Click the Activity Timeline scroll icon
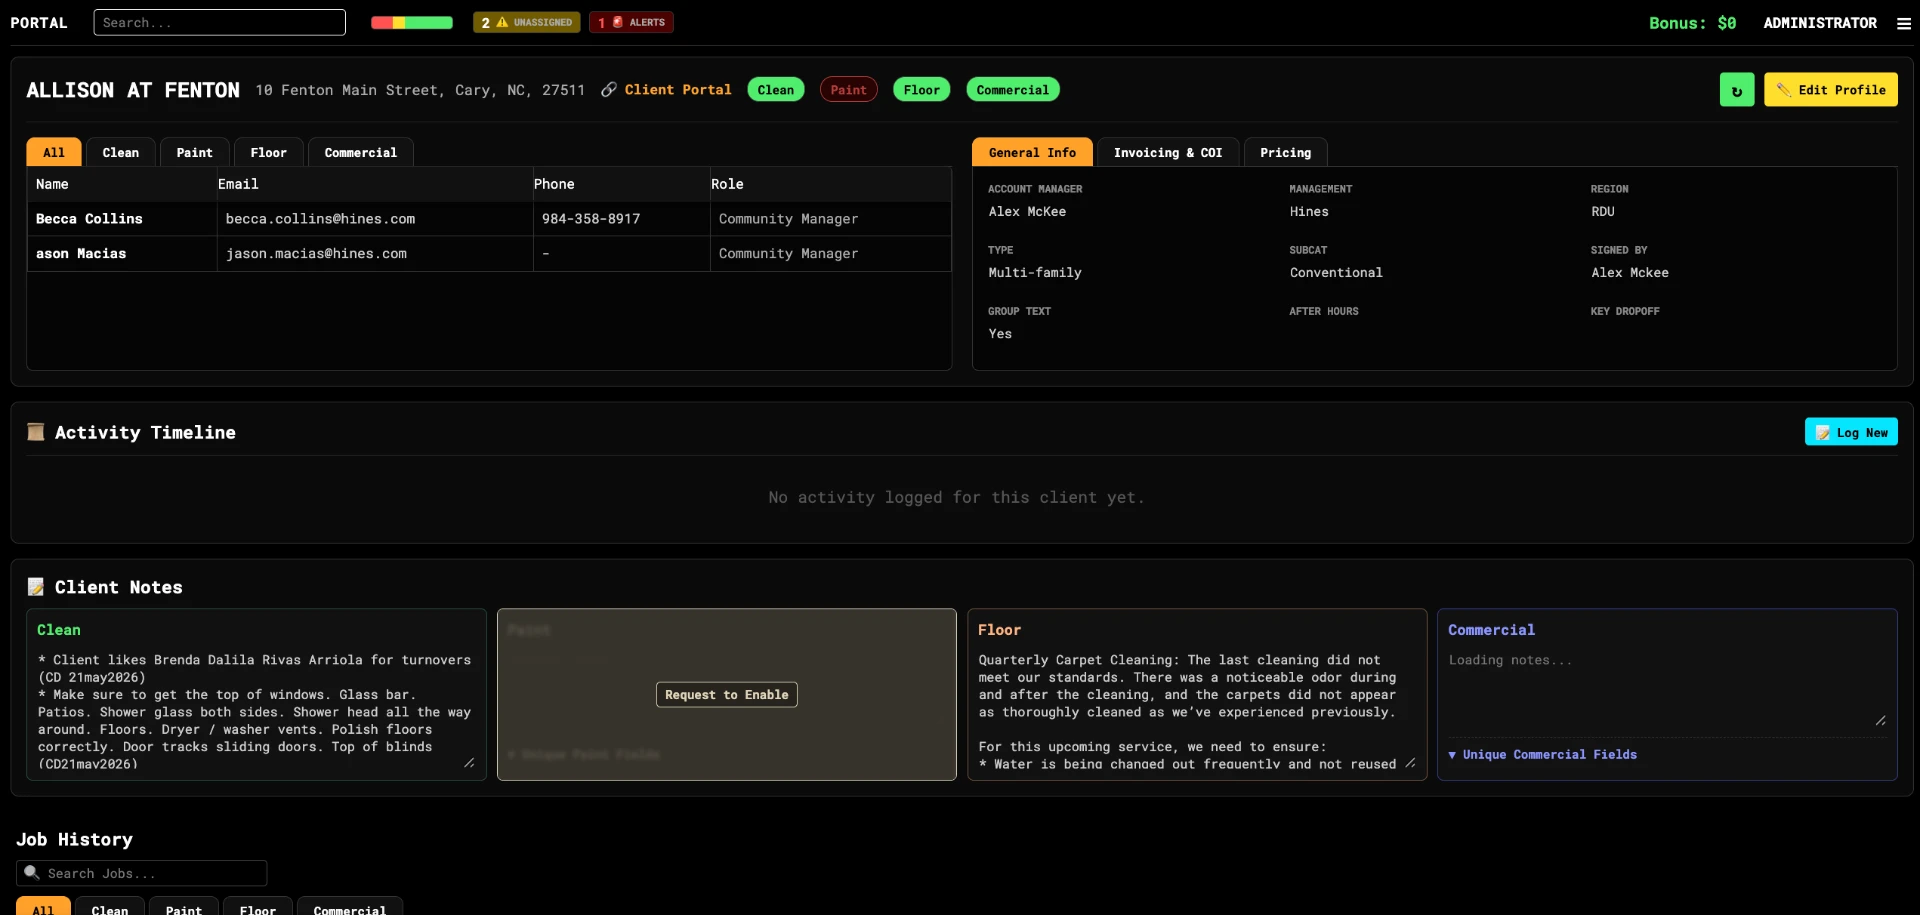Screen dimensions: 1920x915 coord(36,432)
